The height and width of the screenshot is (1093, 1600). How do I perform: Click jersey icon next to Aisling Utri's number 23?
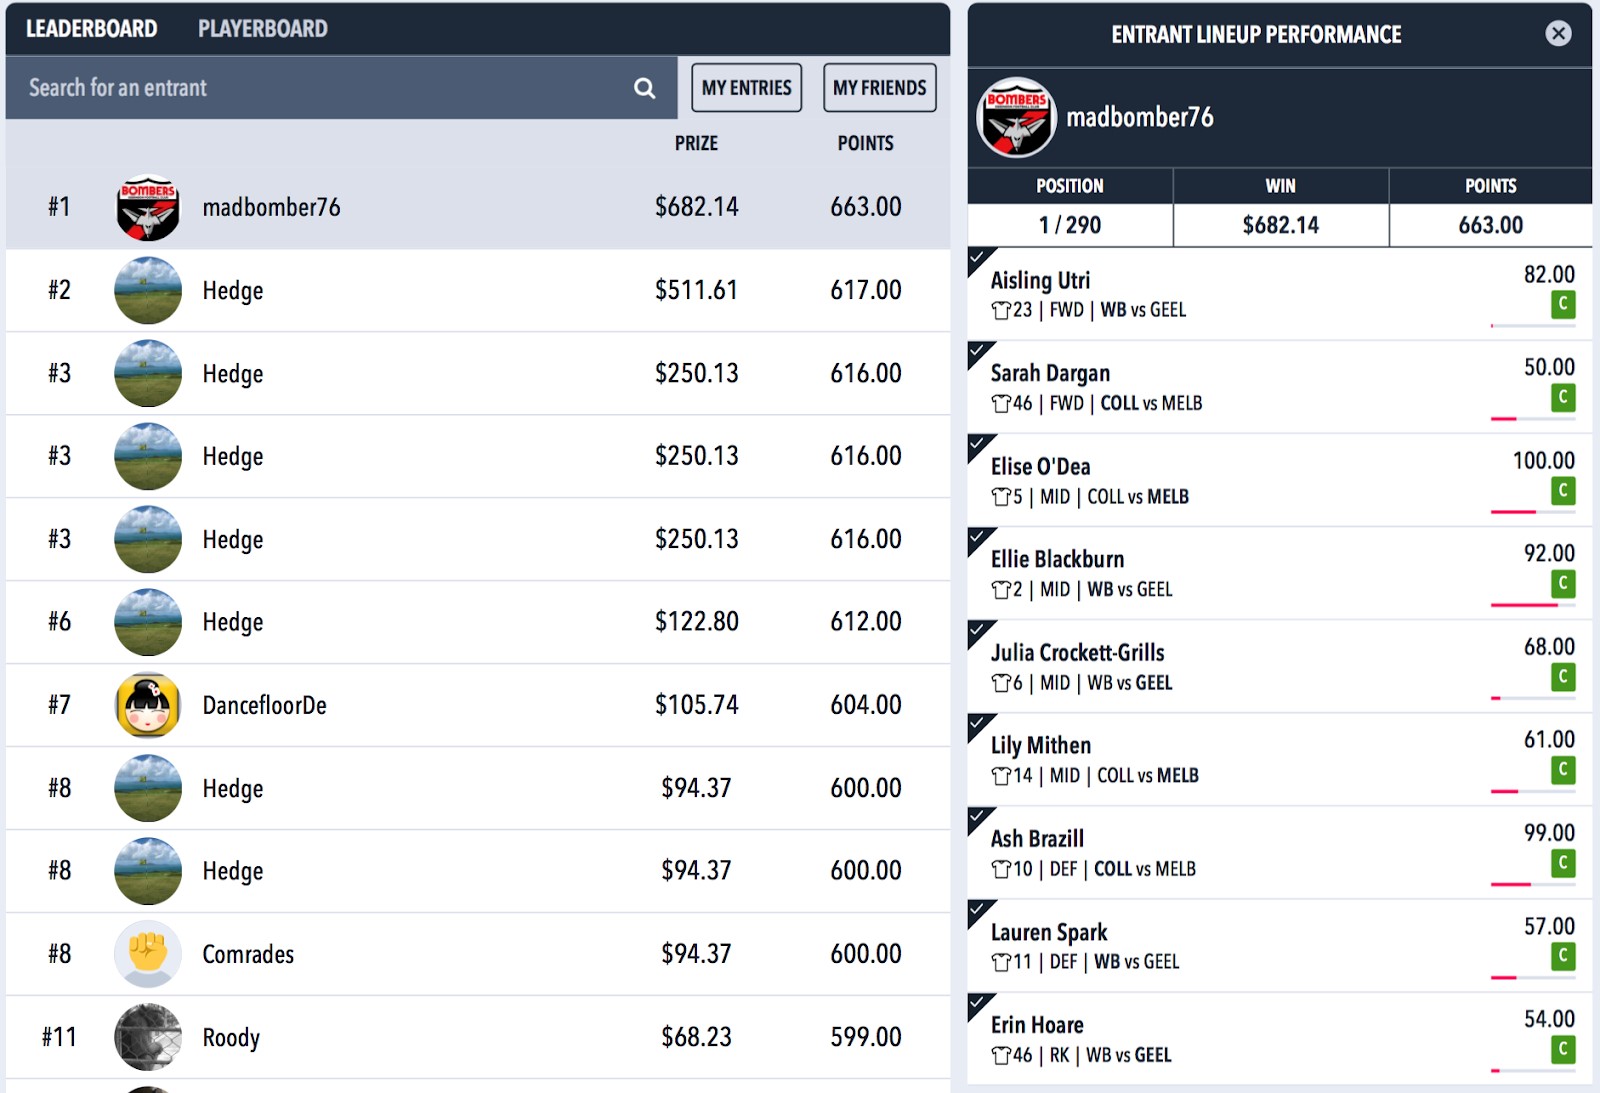pos(1001,311)
